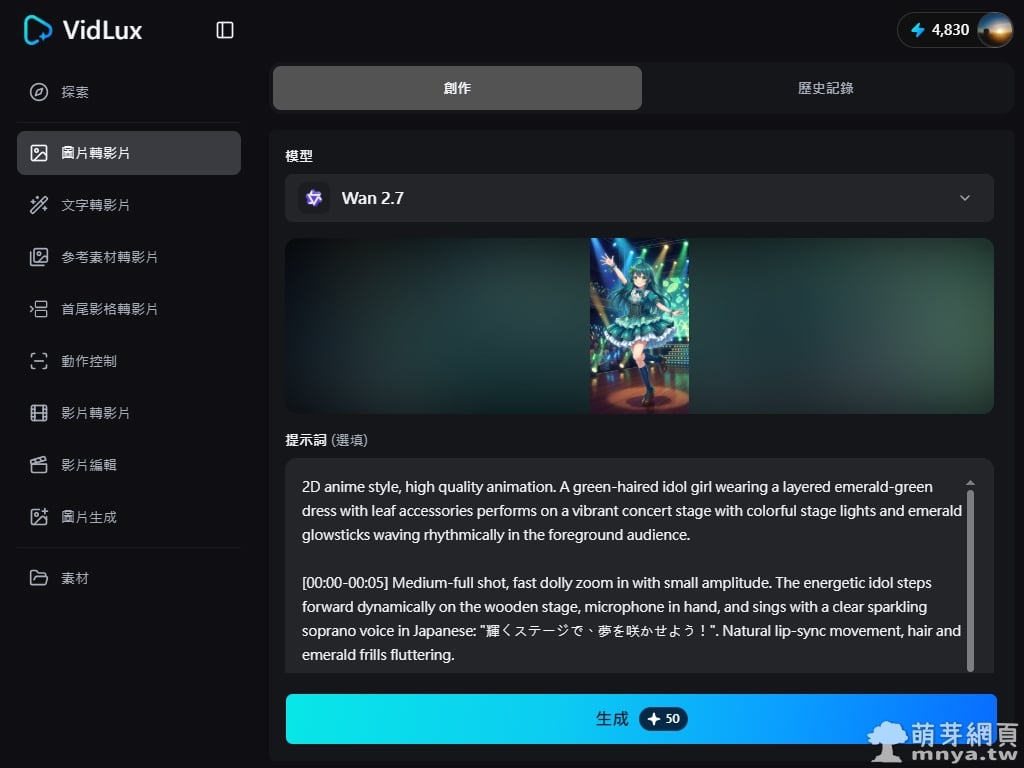The height and width of the screenshot is (768, 1024).
Task: Click the 4,830 credits balance
Action: click(x=950, y=30)
